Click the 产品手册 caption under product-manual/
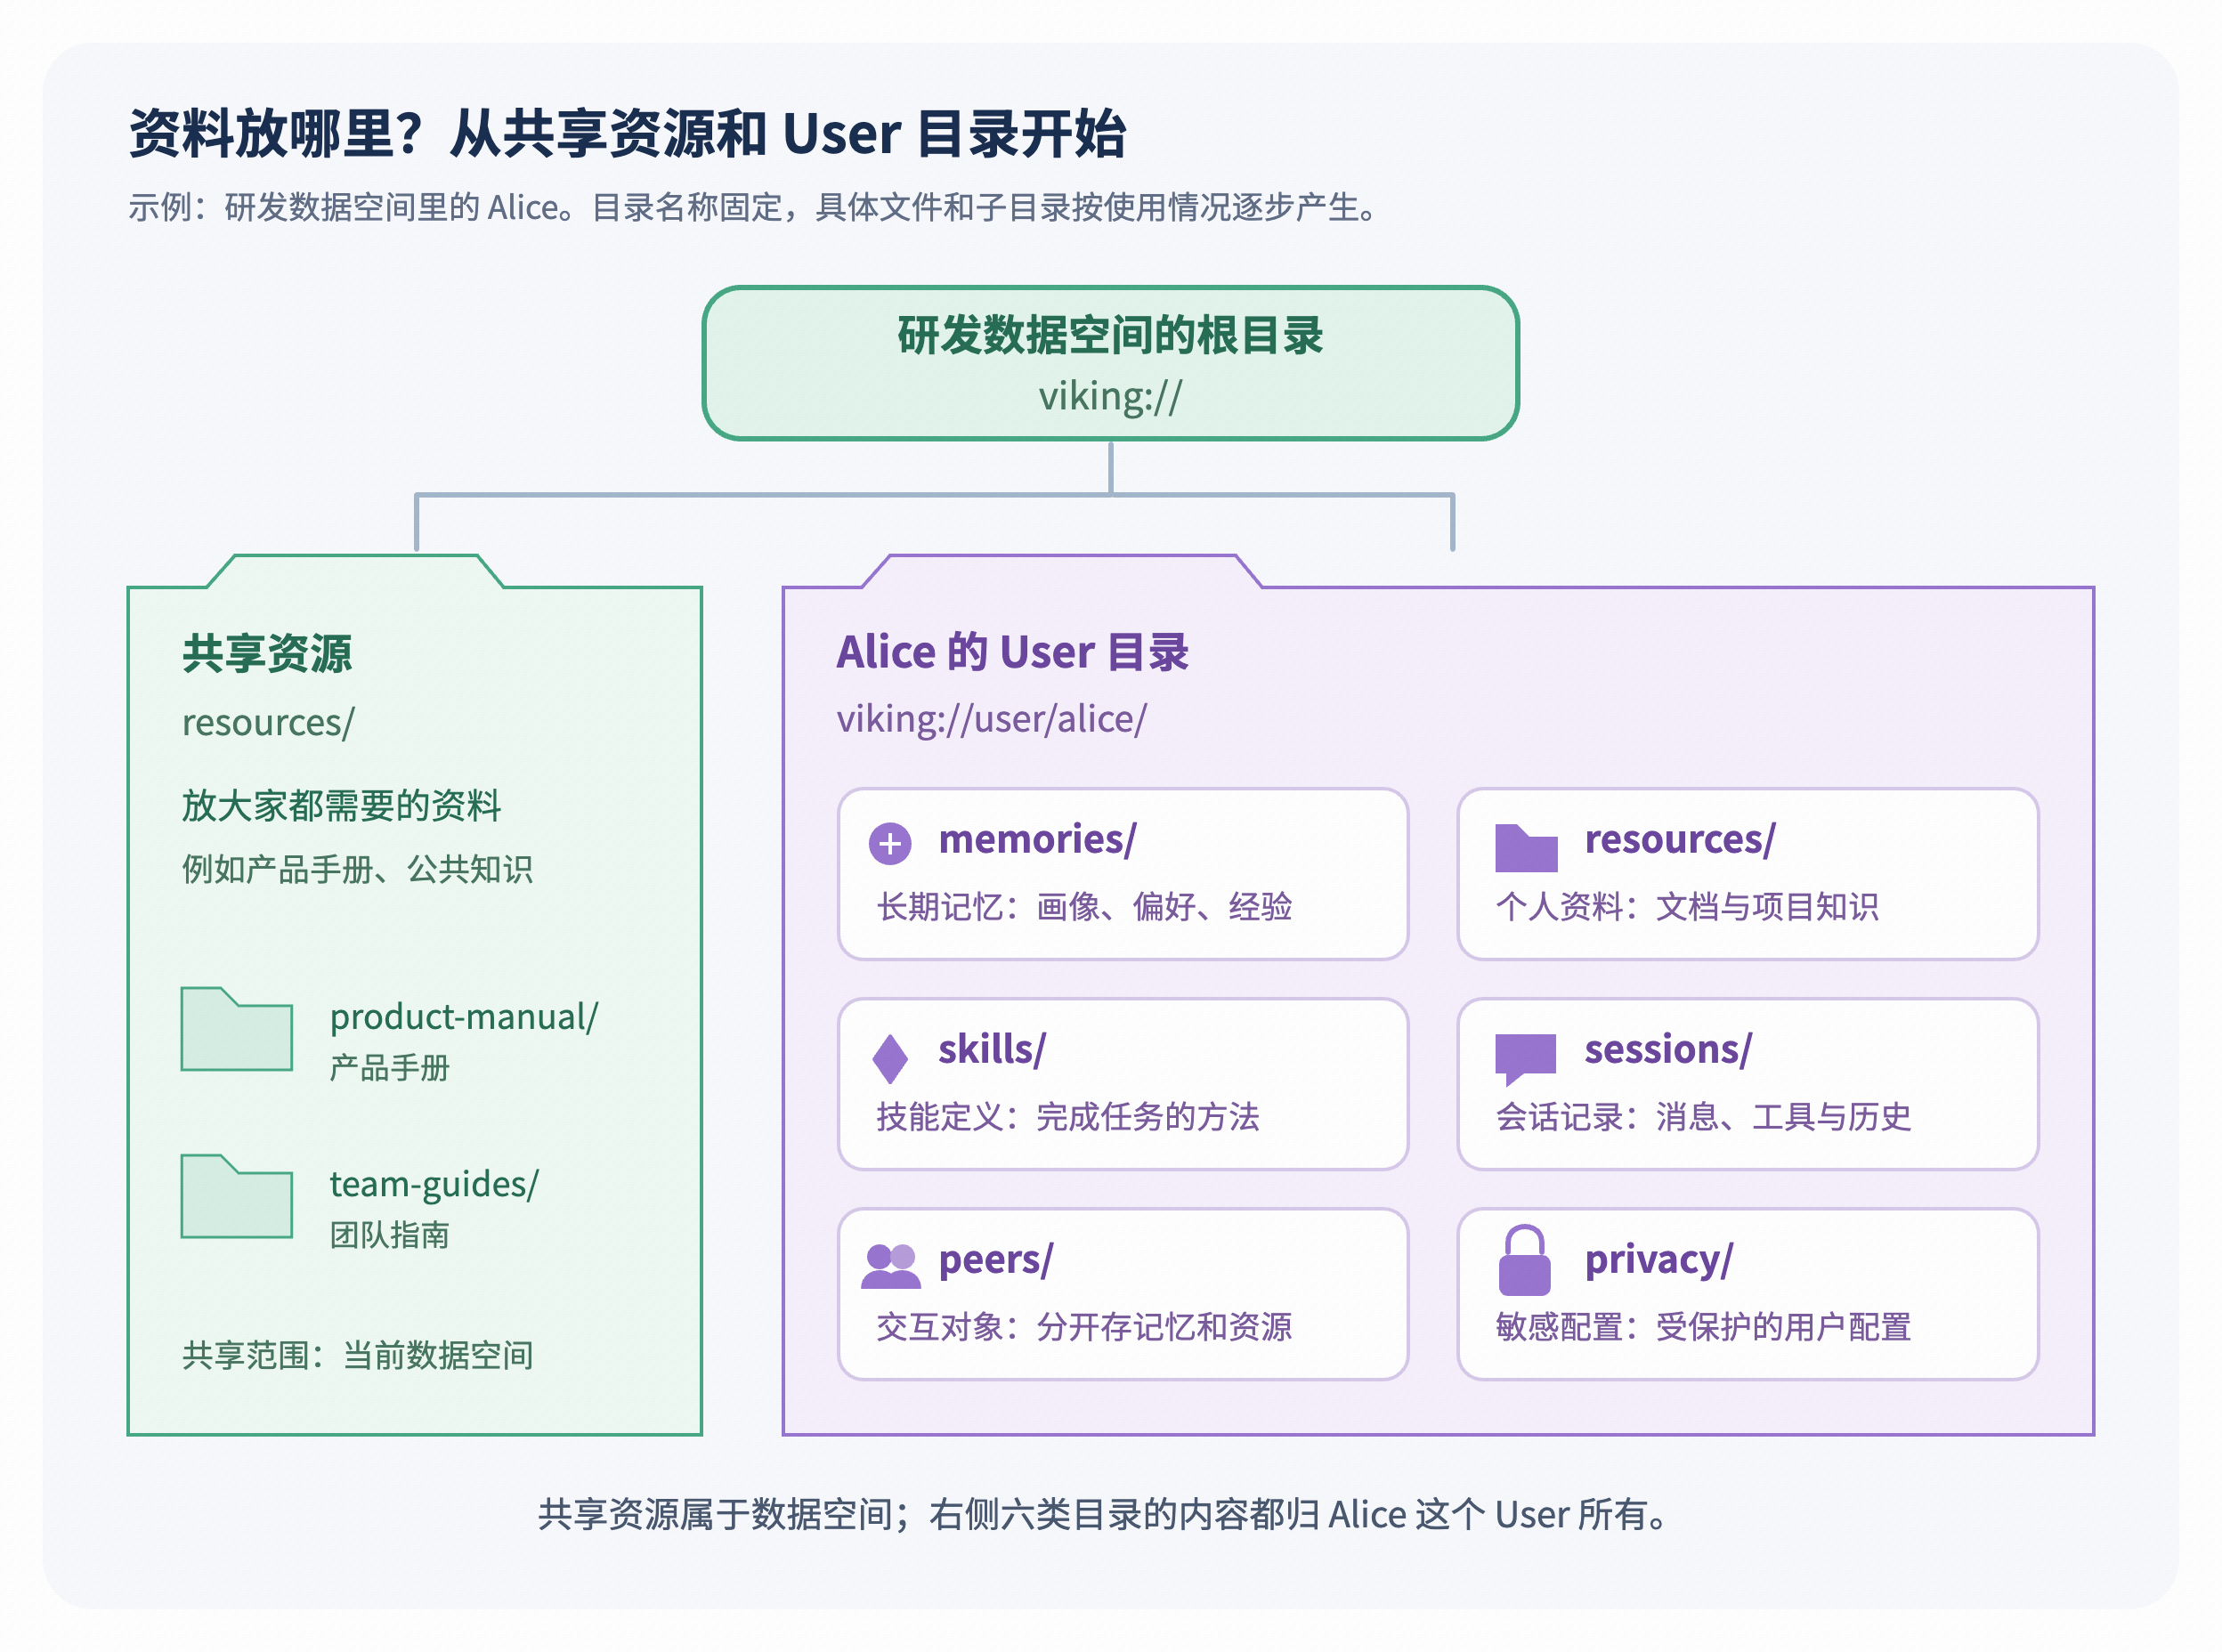The height and width of the screenshot is (1652, 2222). (x=389, y=1067)
